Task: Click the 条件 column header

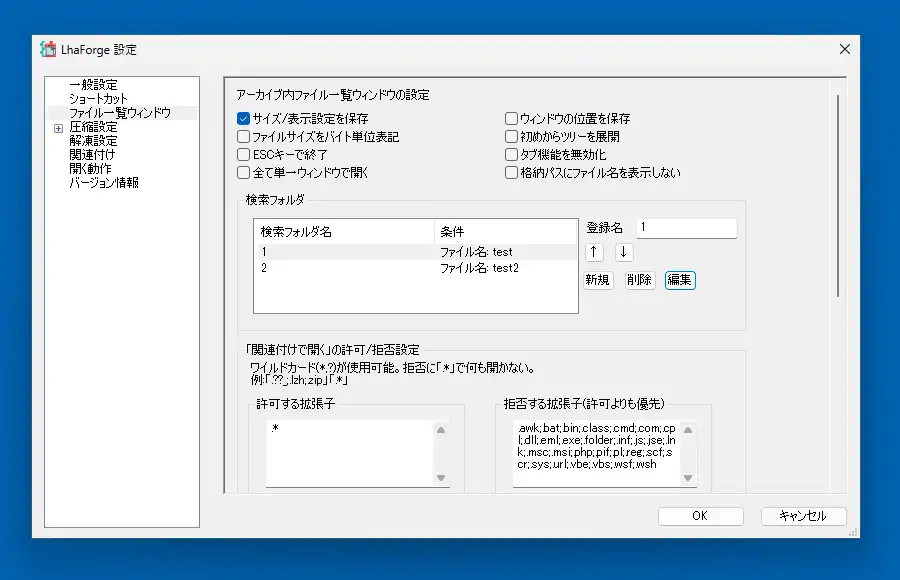Action: click(x=505, y=232)
